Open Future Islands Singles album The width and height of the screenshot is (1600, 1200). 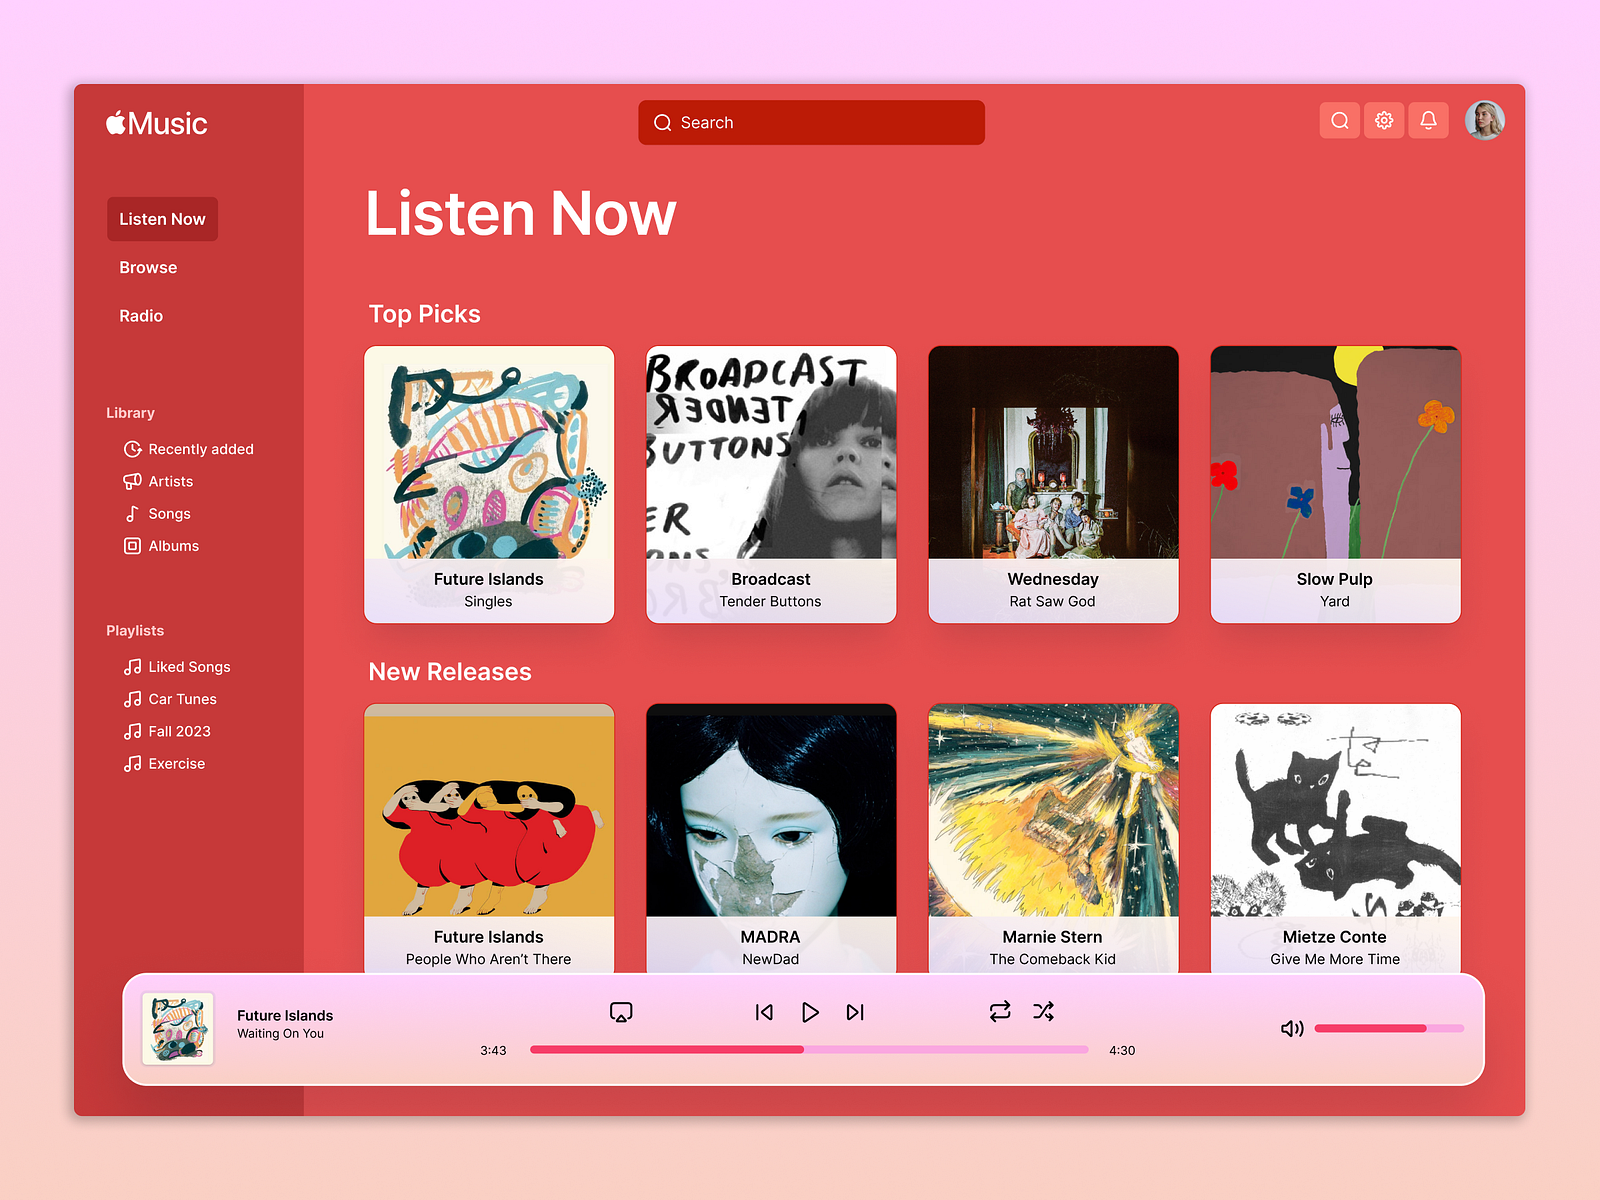tap(489, 484)
